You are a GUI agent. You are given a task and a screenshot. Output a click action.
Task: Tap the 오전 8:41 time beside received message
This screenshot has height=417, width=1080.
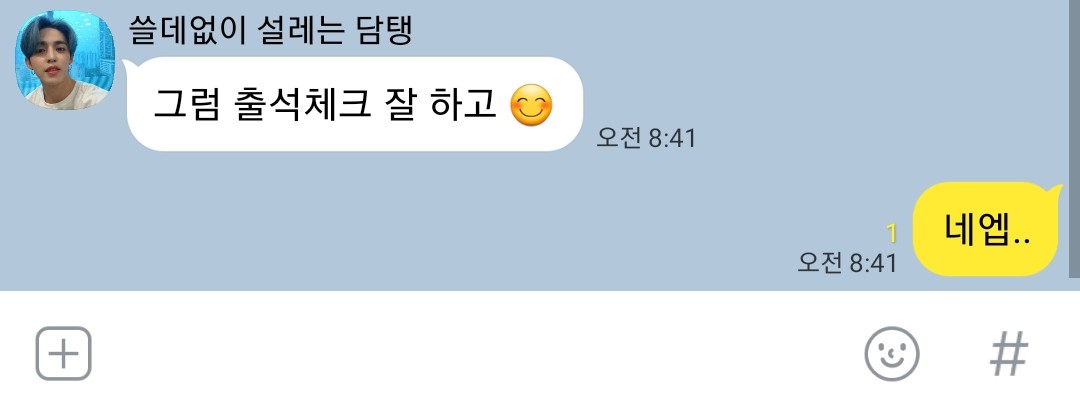click(x=646, y=139)
